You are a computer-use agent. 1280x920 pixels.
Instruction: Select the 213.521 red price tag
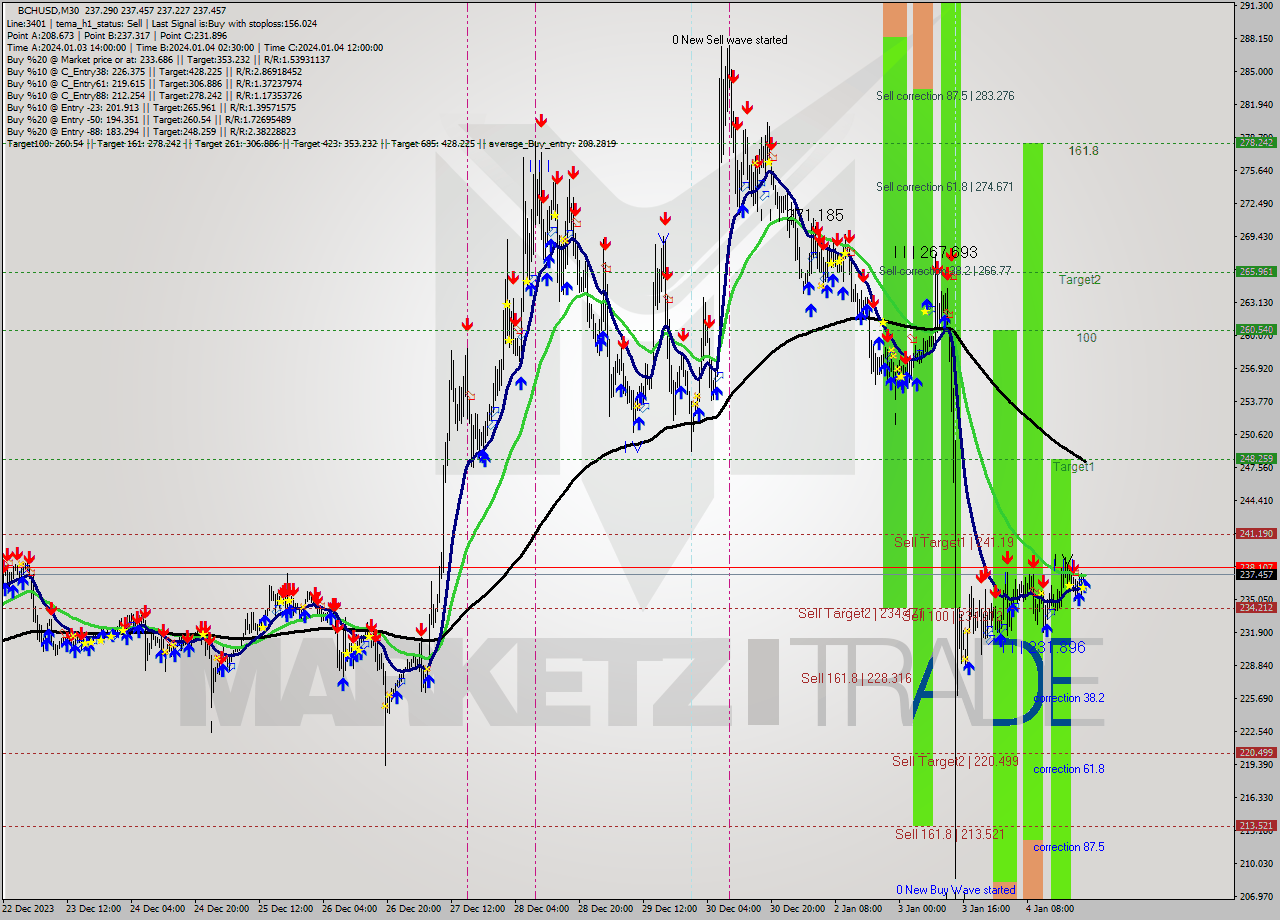pyautogui.click(x=1256, y=826)
